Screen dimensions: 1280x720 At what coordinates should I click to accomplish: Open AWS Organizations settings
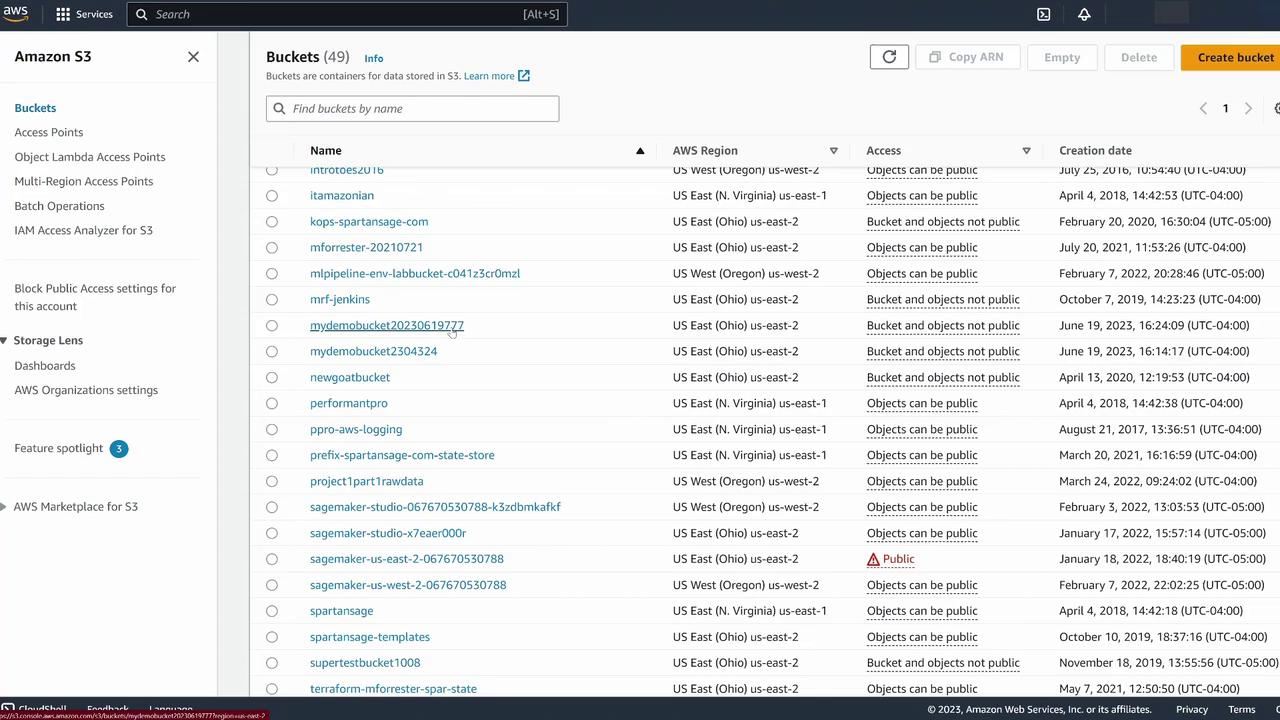pos(86,390)
